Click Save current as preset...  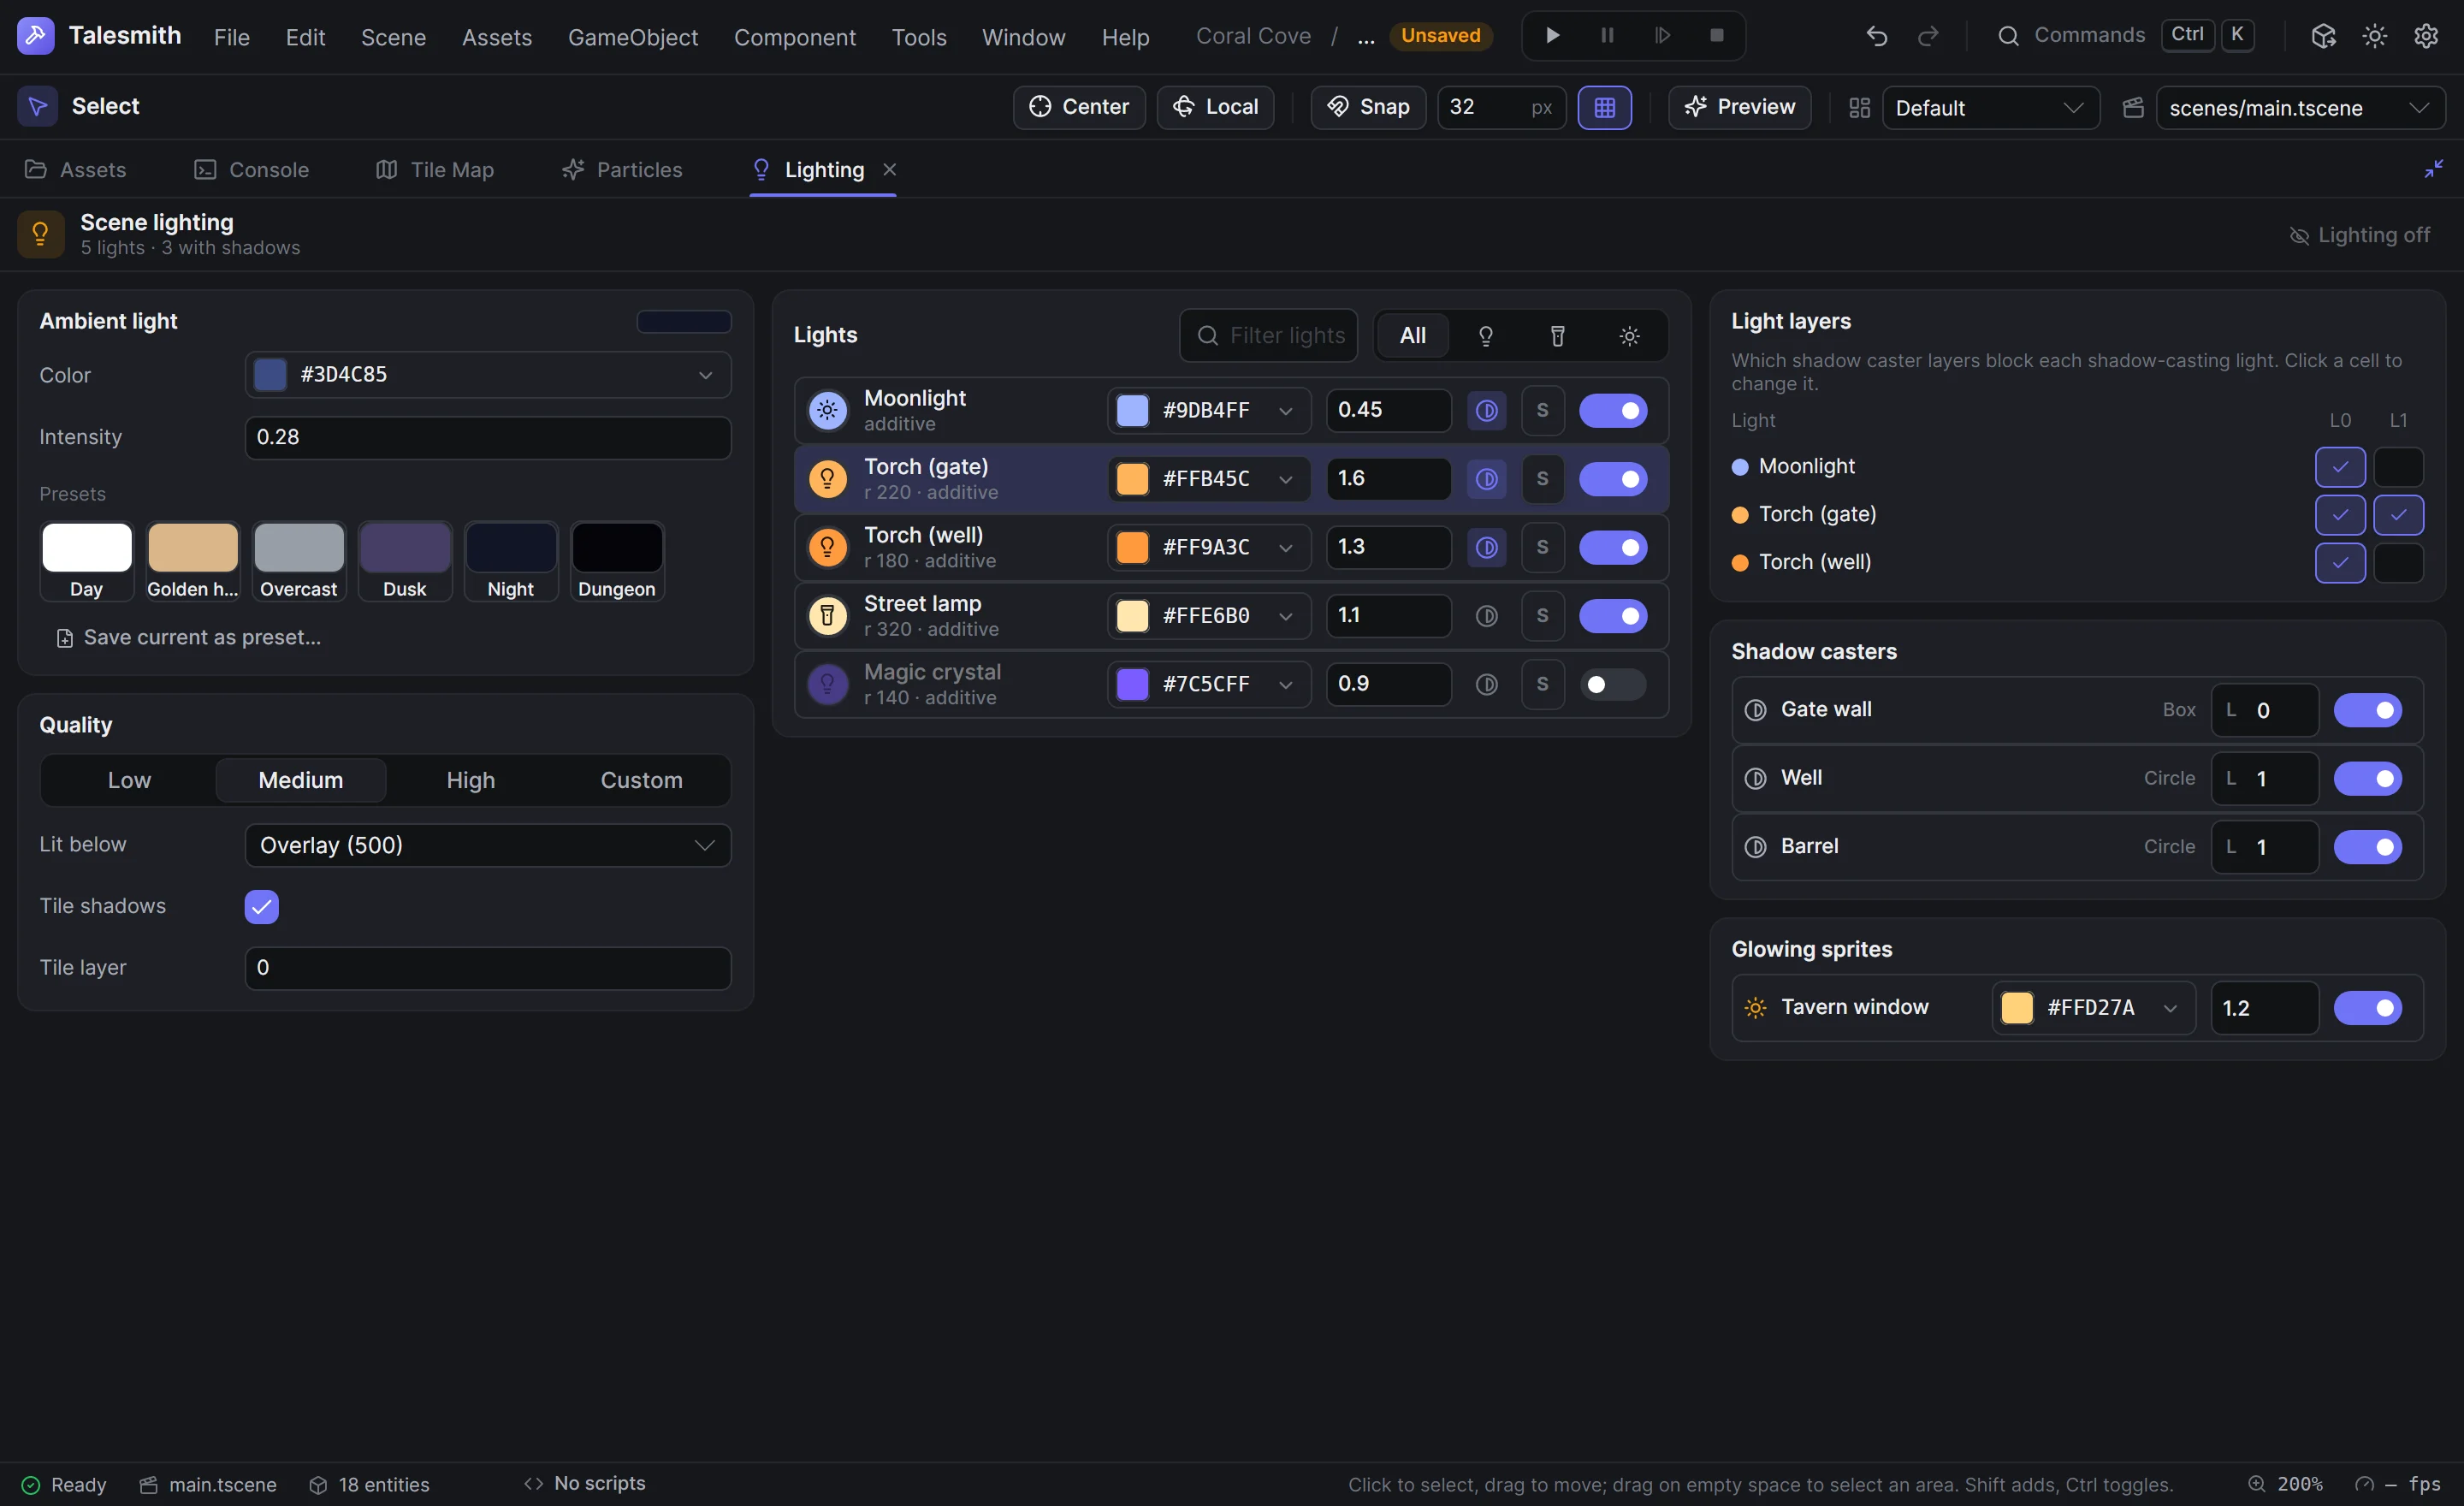pos(189,638)
